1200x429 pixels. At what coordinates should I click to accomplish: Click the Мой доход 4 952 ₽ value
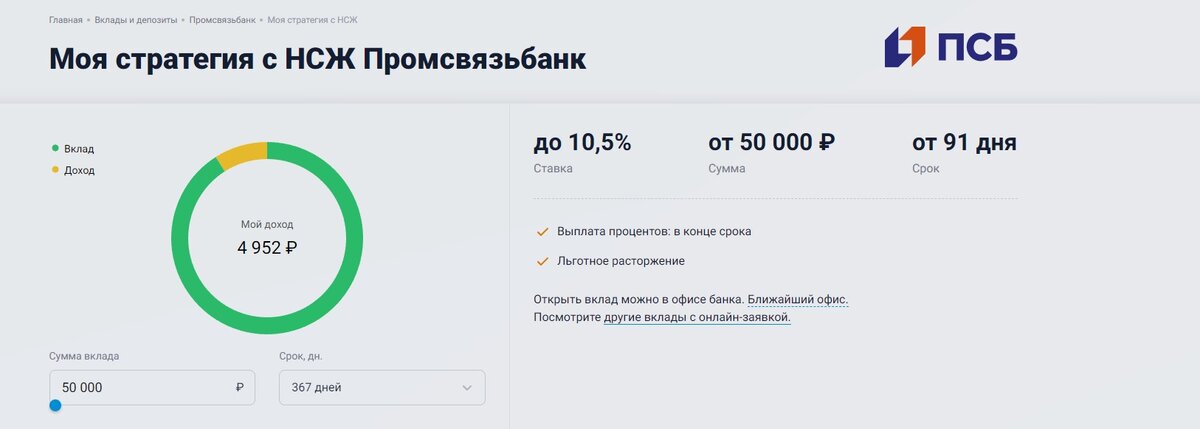tap(267, 247)
